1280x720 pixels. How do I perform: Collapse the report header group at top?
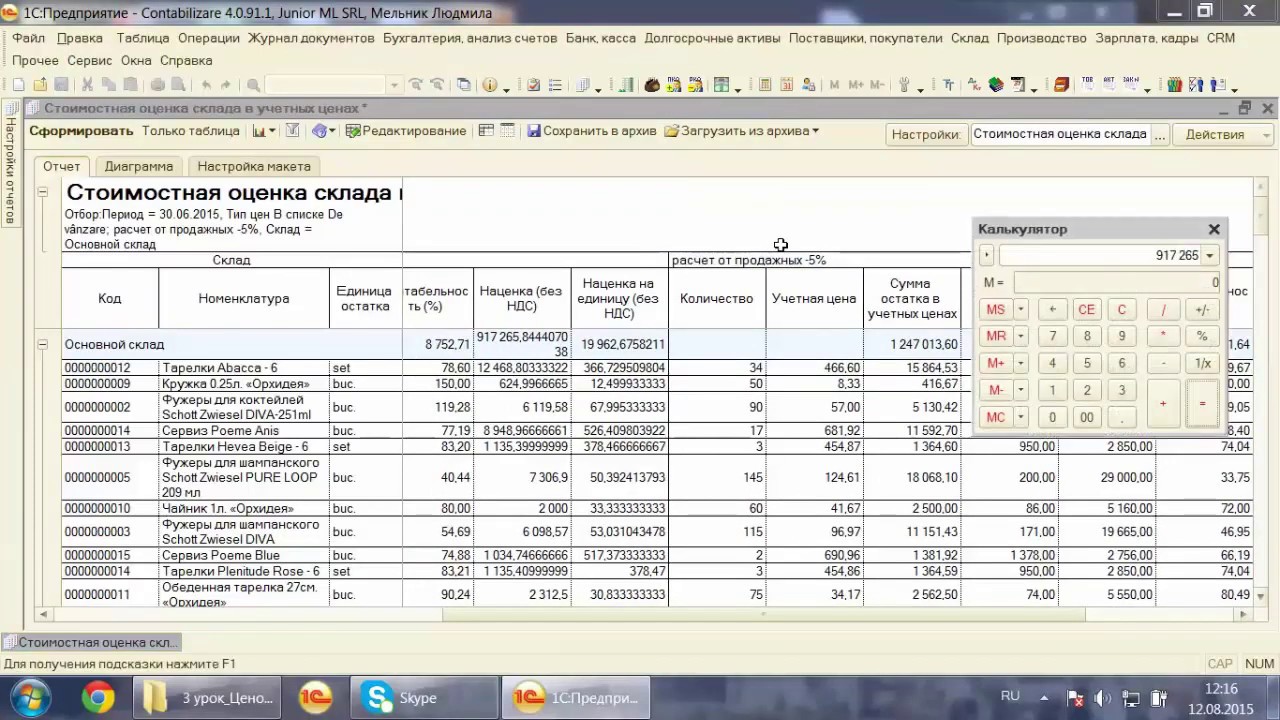point(42,191)
